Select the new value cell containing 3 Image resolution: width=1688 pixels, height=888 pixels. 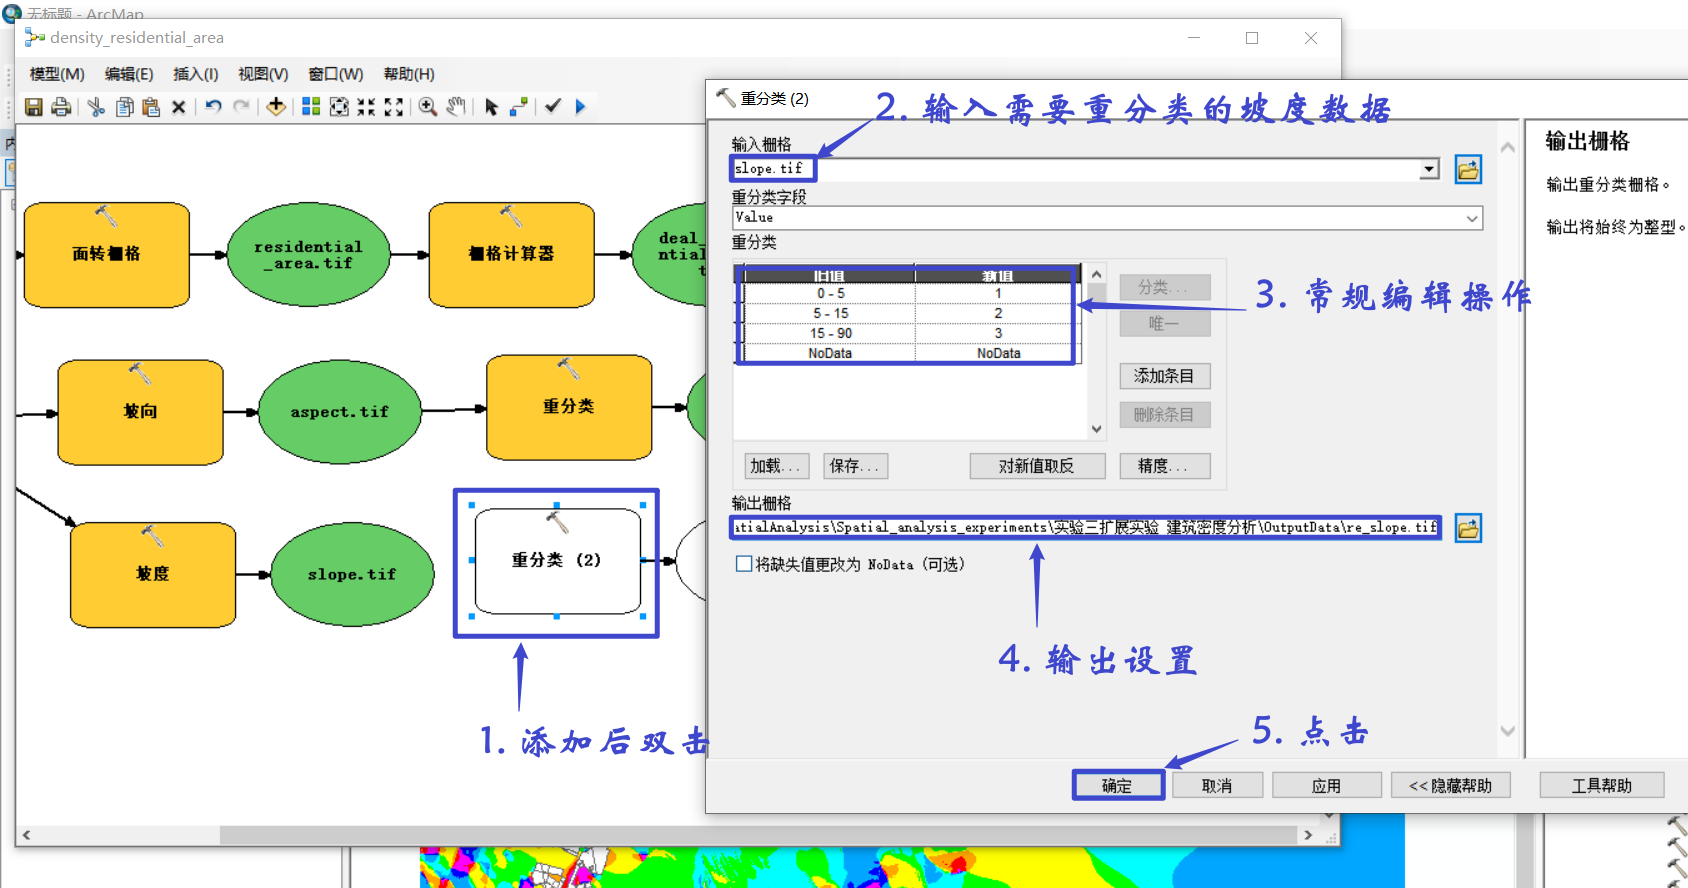point(996,333)
